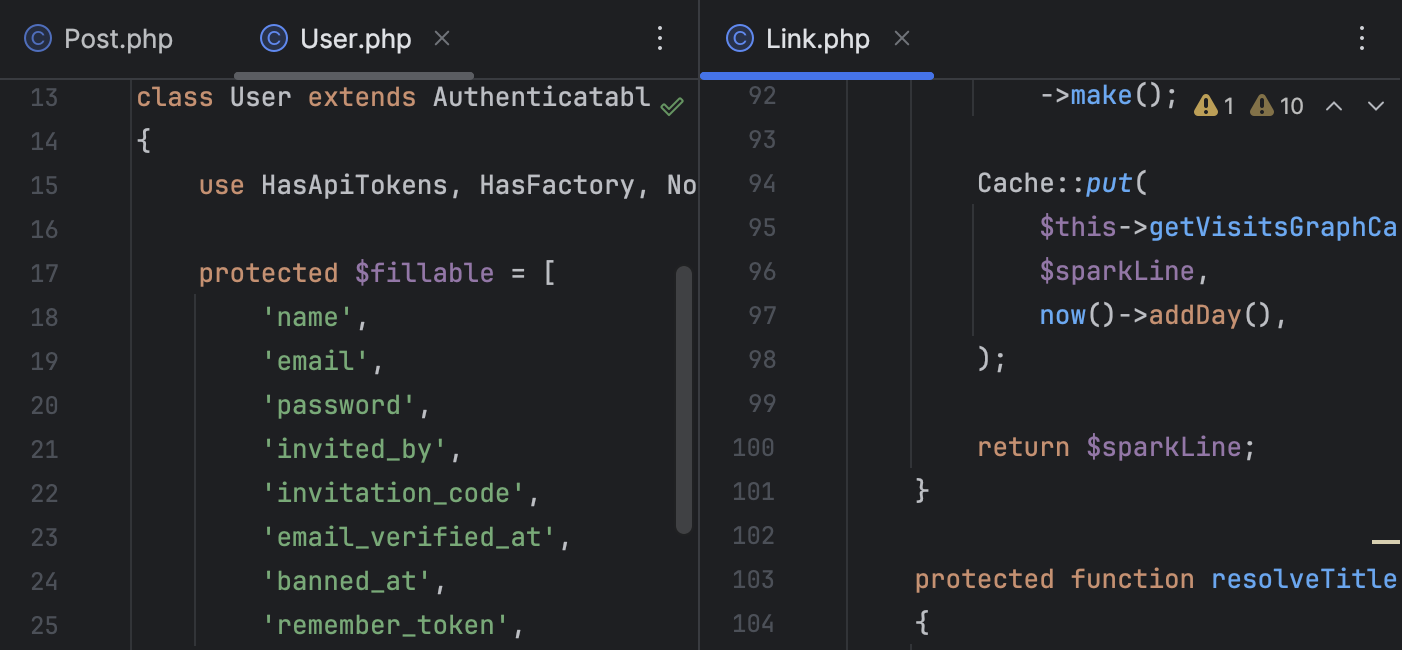Click the PHP class icon on User.php tab

click(273, 38)
